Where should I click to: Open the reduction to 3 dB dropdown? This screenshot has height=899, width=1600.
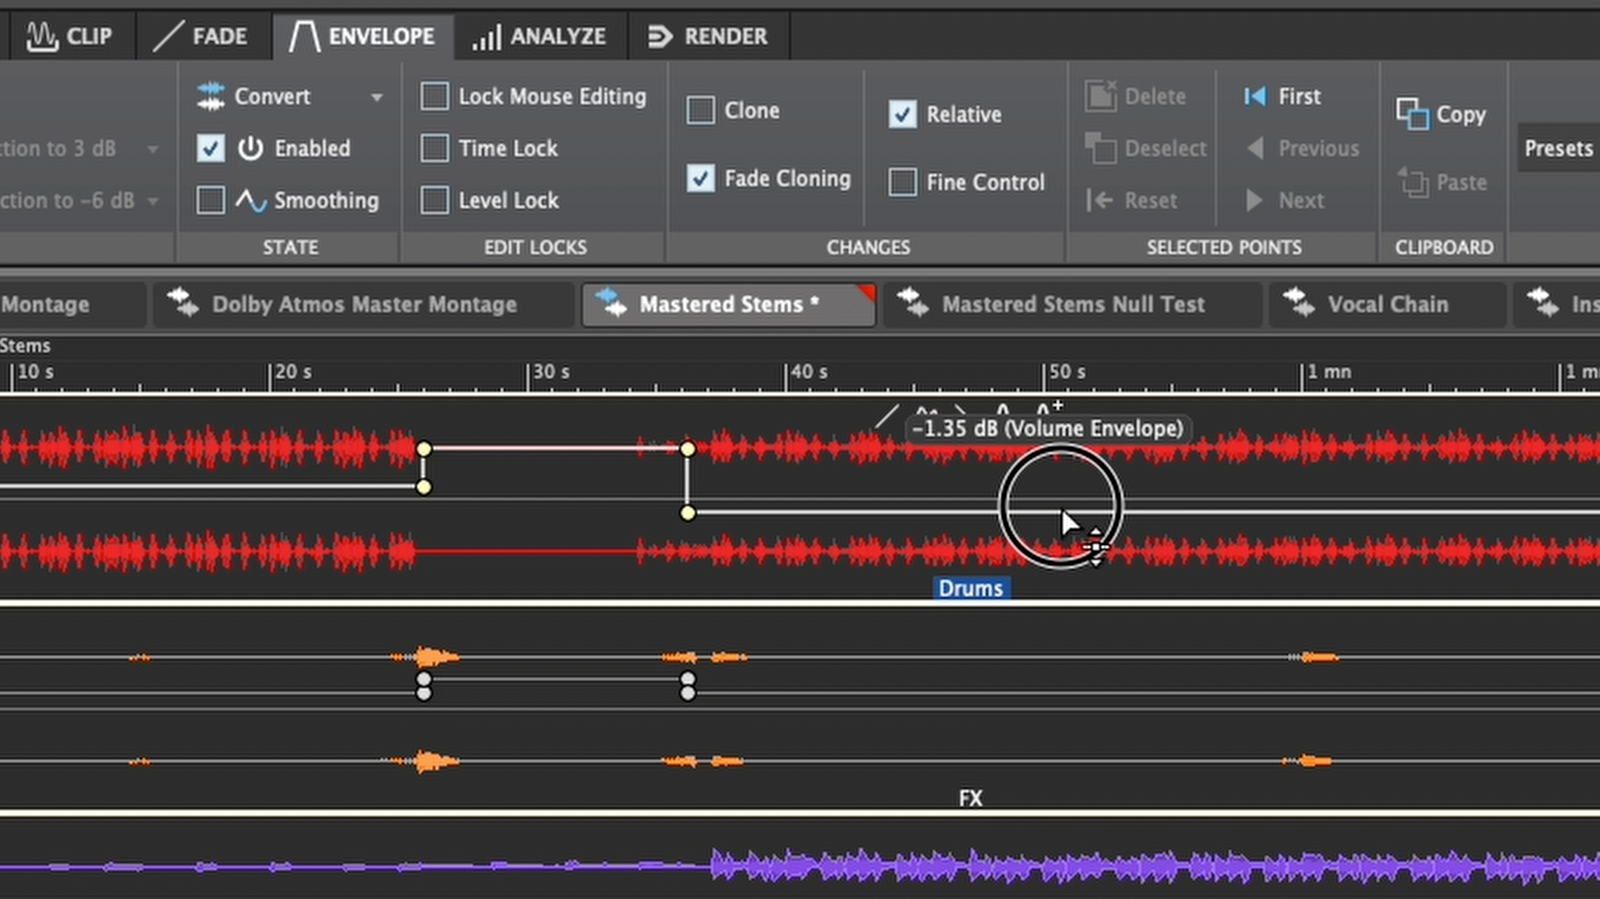coord(152,149)
